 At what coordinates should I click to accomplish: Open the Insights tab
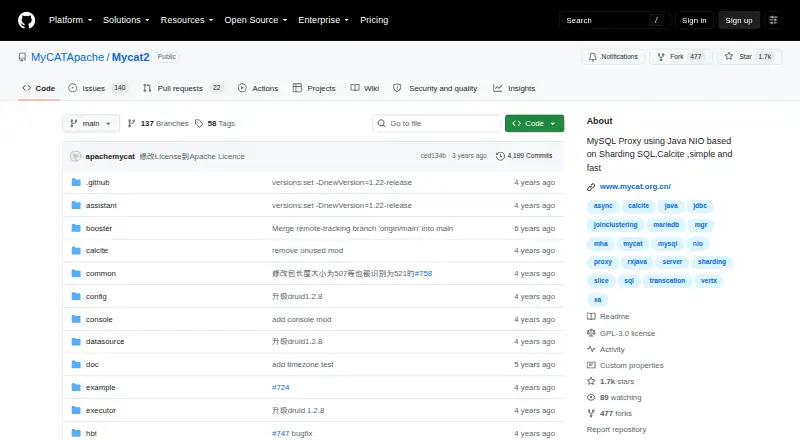(x=514, y=88)
